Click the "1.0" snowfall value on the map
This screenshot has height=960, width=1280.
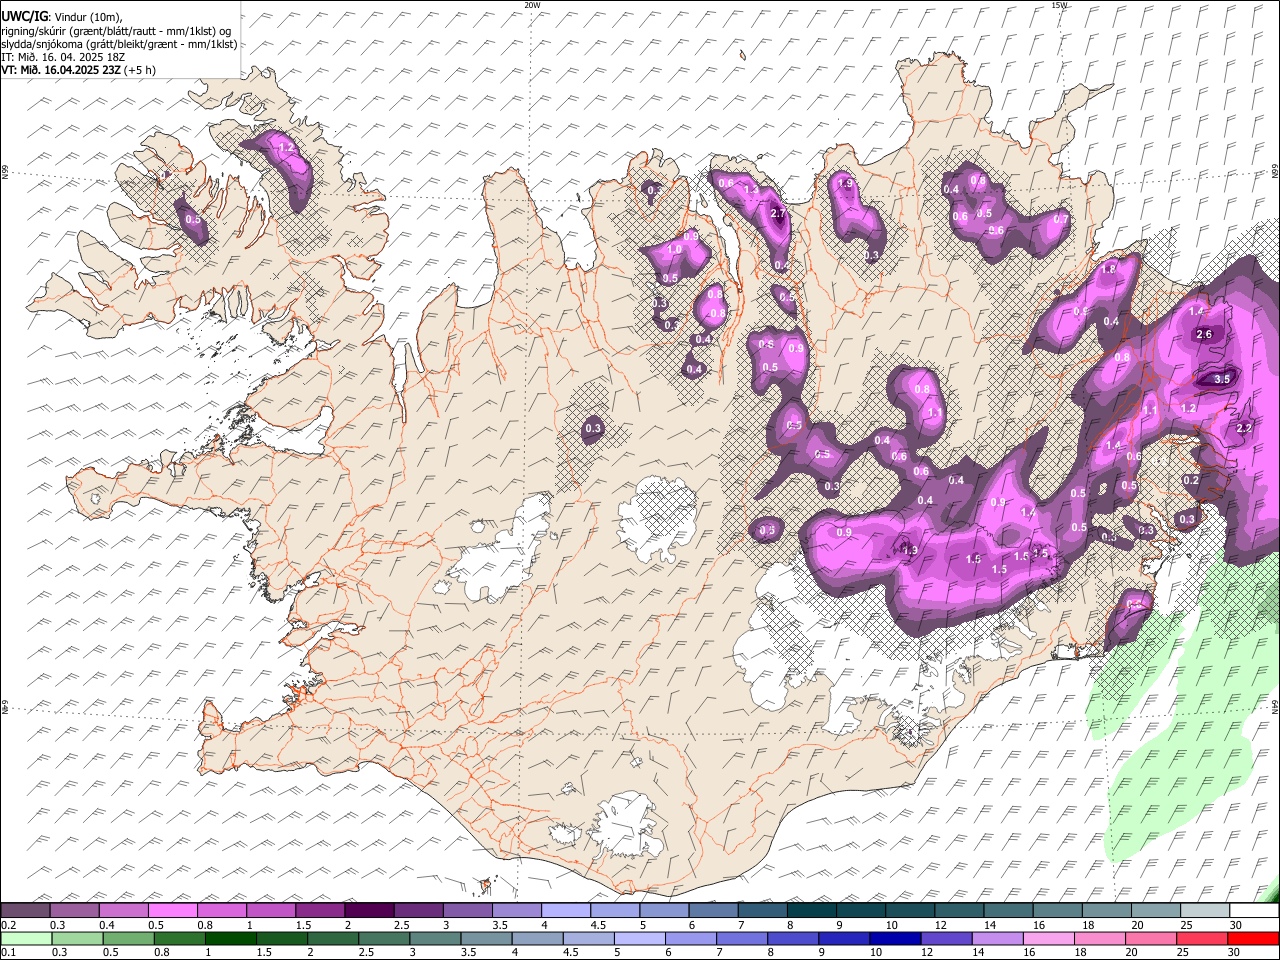click(x=674, y=250)
